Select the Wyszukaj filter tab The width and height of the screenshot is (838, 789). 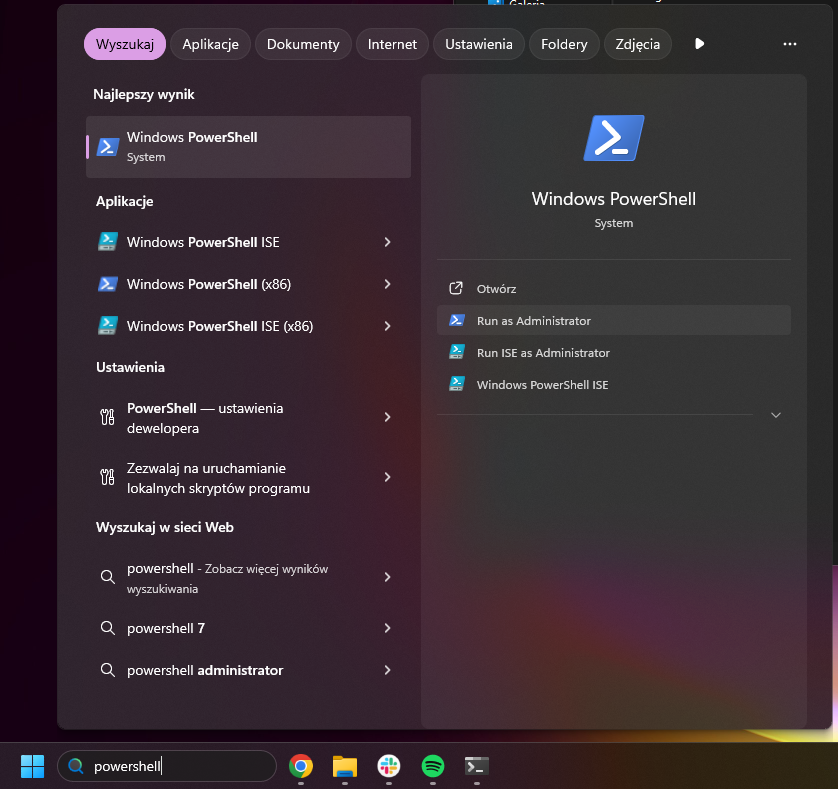[x=125, y=44]
